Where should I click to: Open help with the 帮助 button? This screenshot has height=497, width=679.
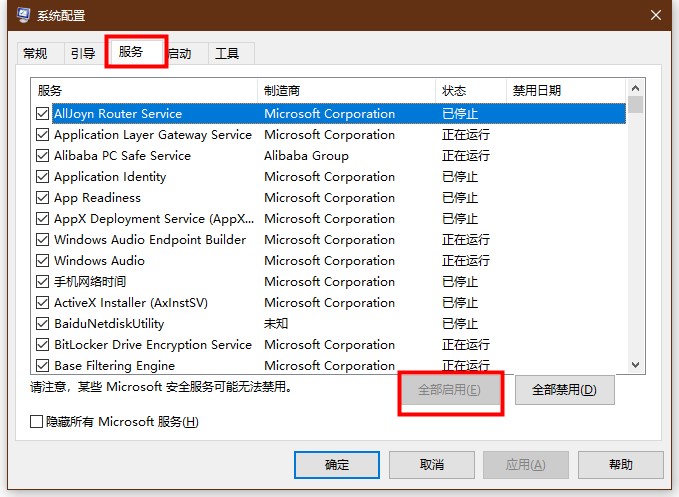click(x=620, y=465)
